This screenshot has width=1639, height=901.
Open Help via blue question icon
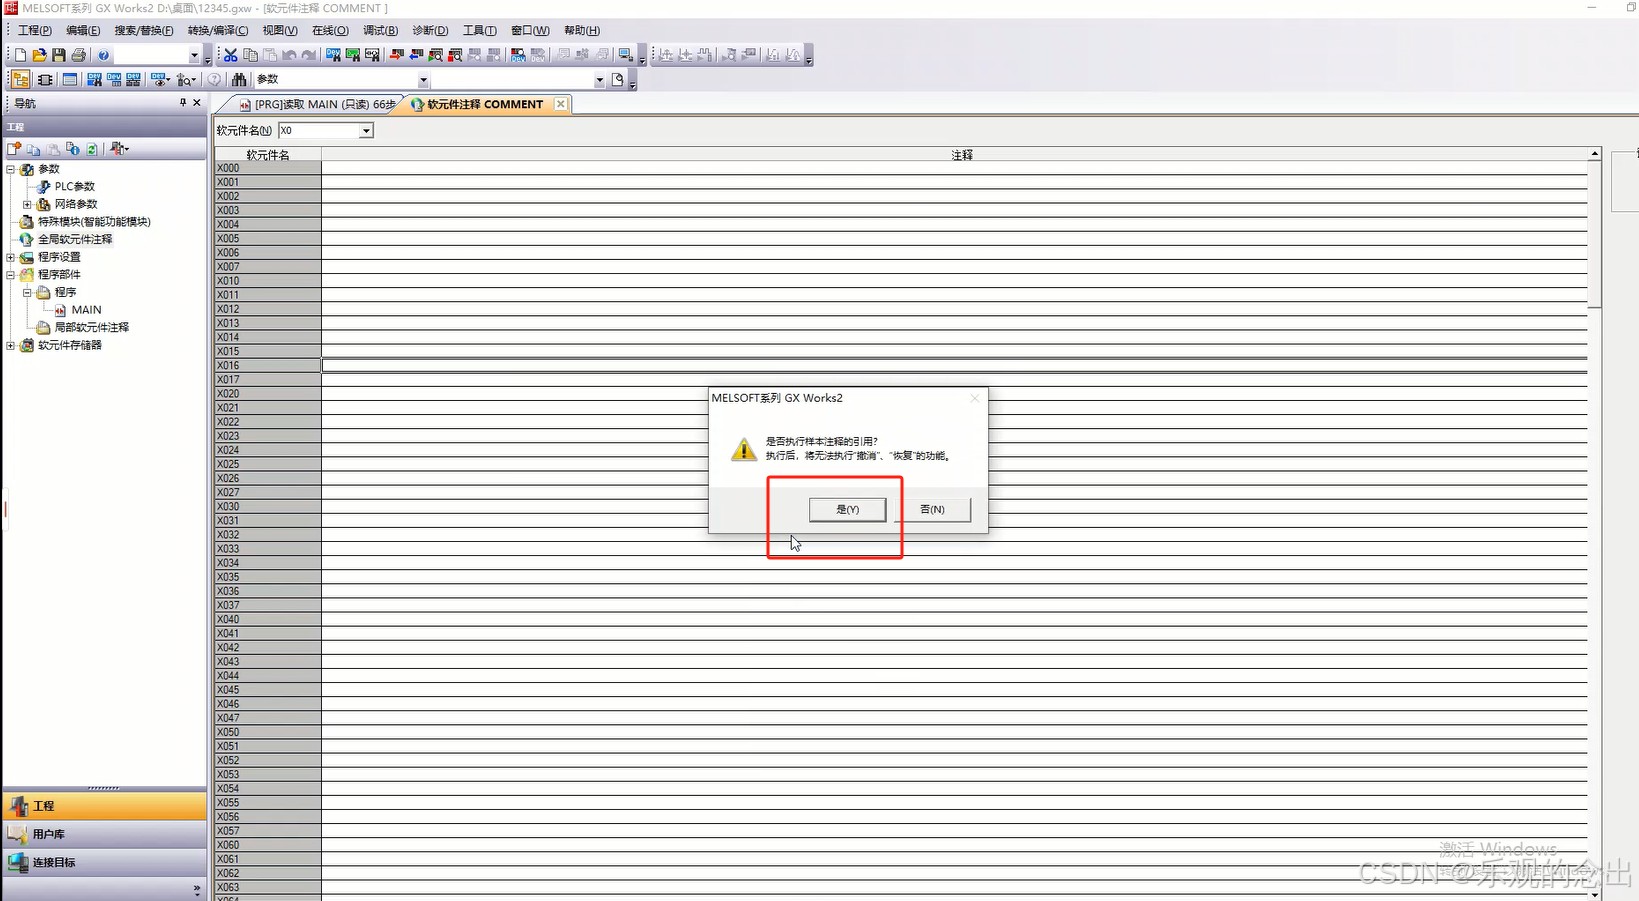[103, 55]
